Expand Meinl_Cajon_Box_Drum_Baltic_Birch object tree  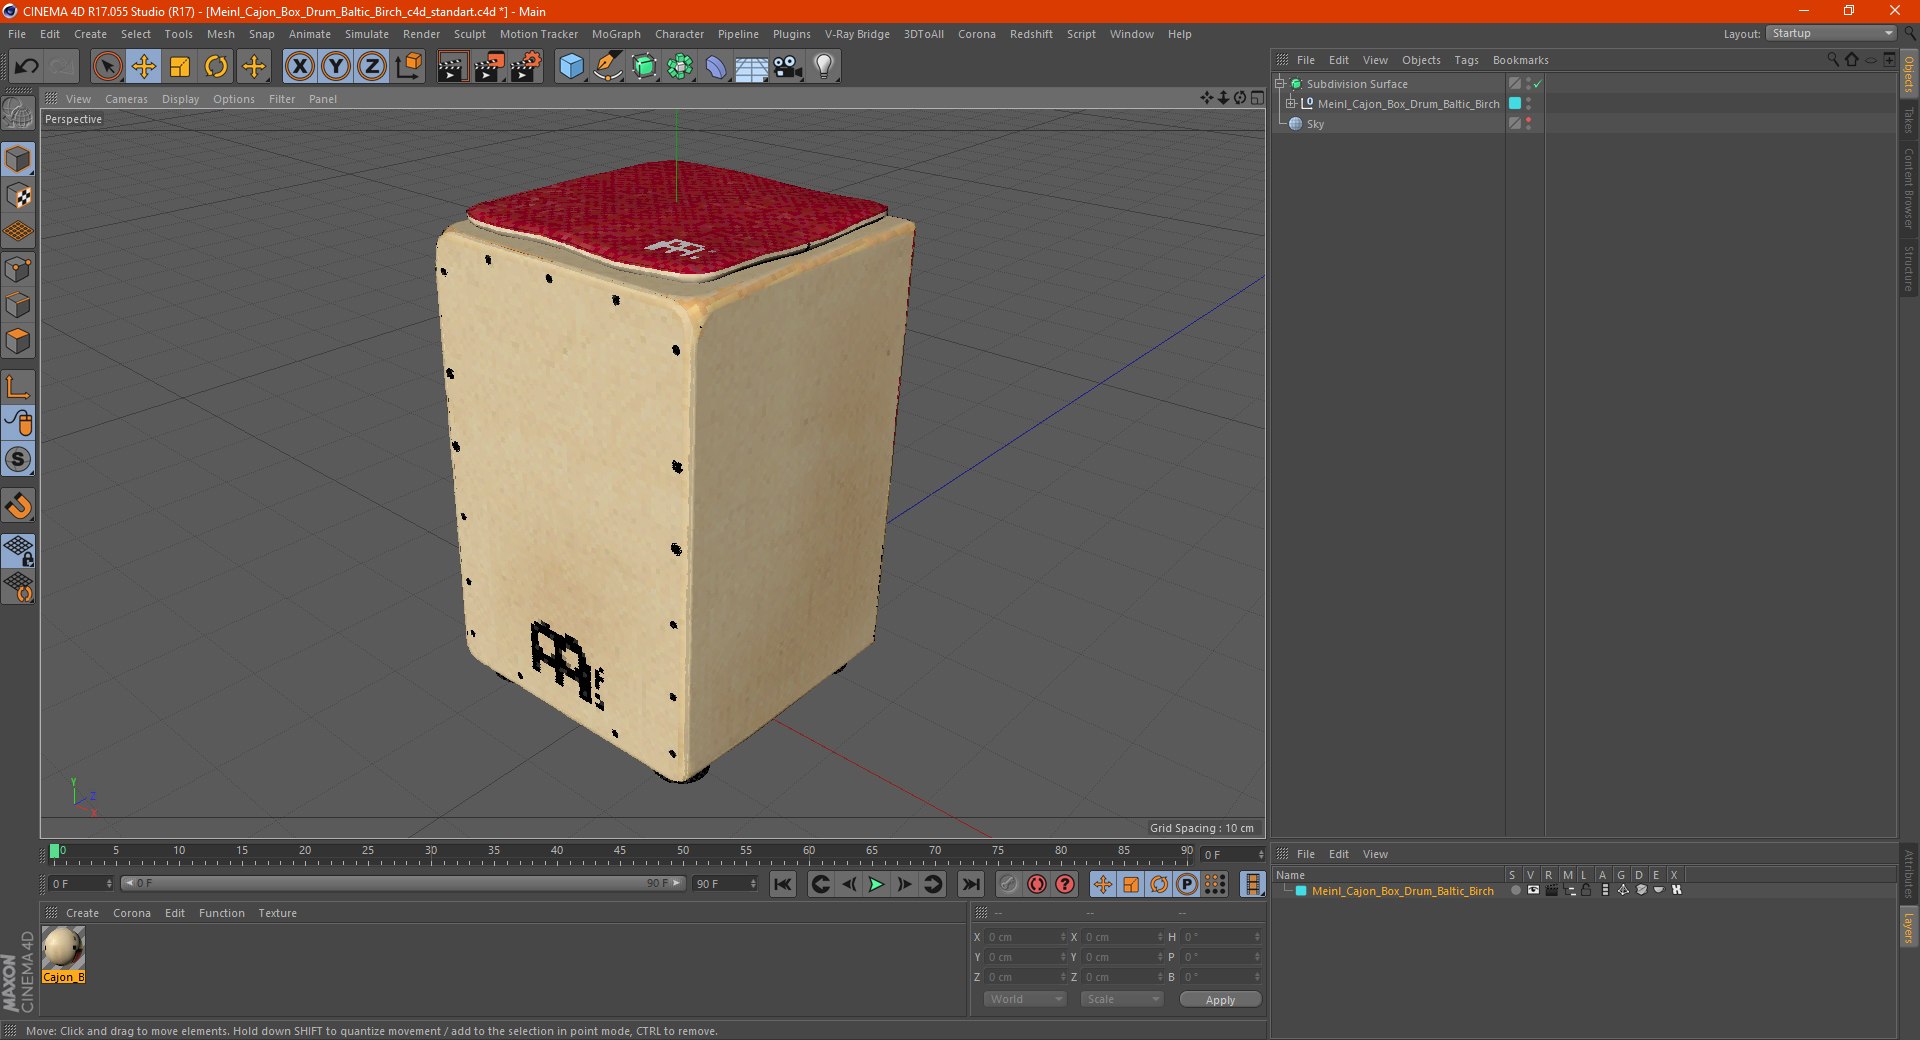coord(1291,104)
